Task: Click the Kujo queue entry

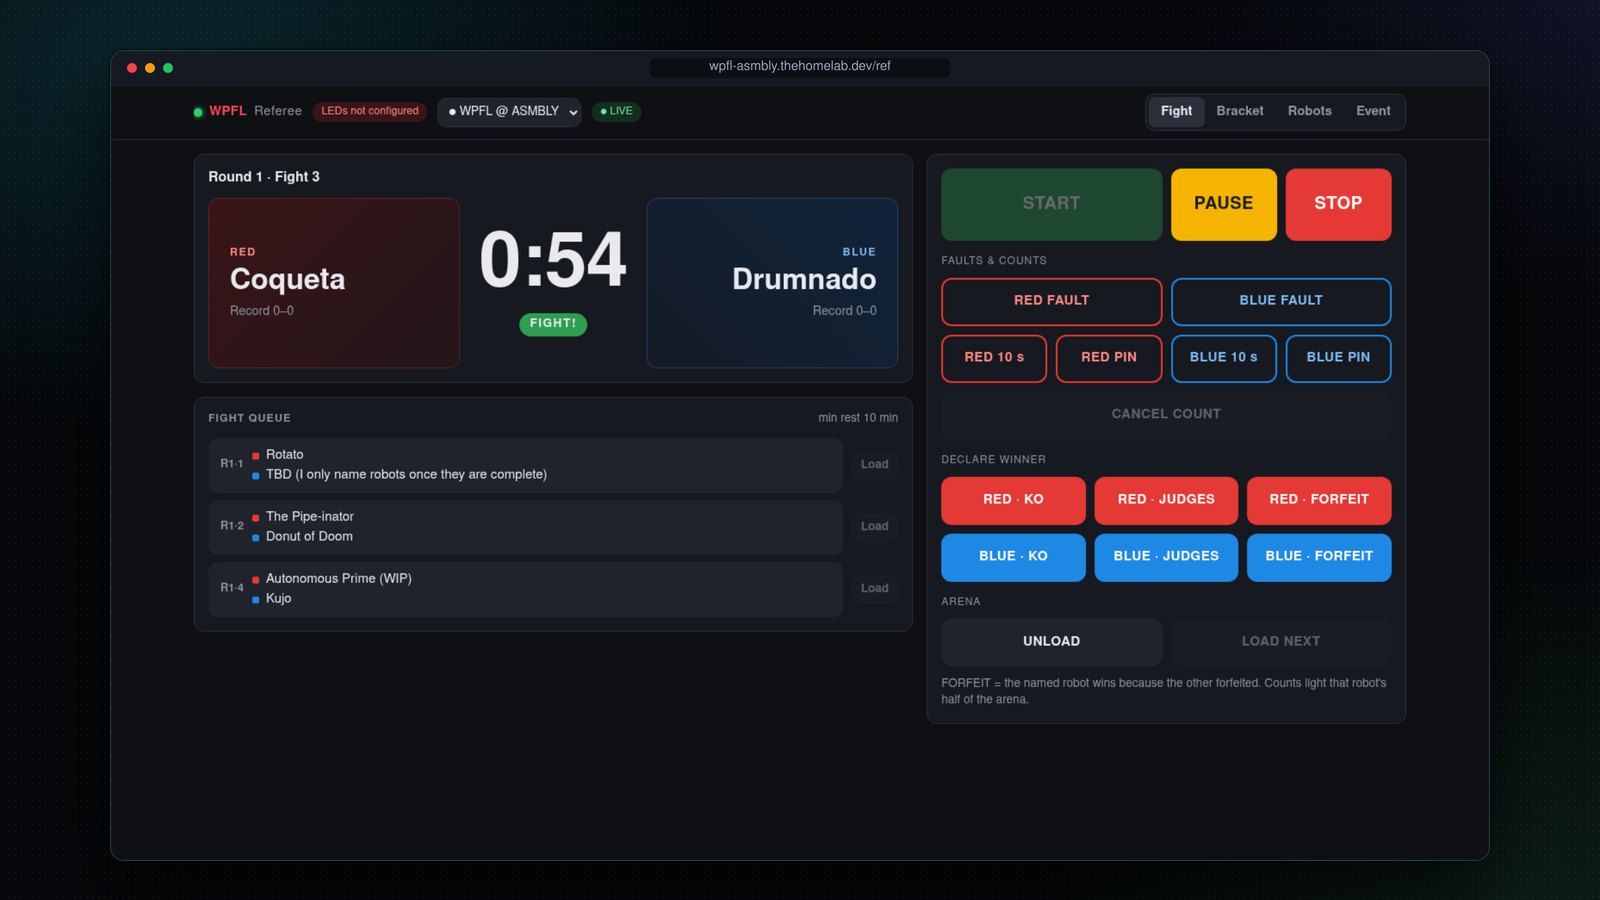Action: [279, 599]
